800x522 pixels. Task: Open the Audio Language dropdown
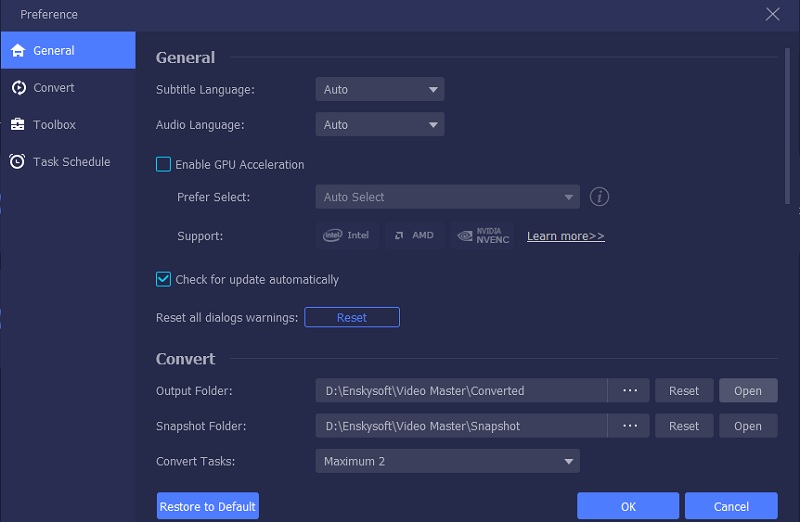(379, 125)
